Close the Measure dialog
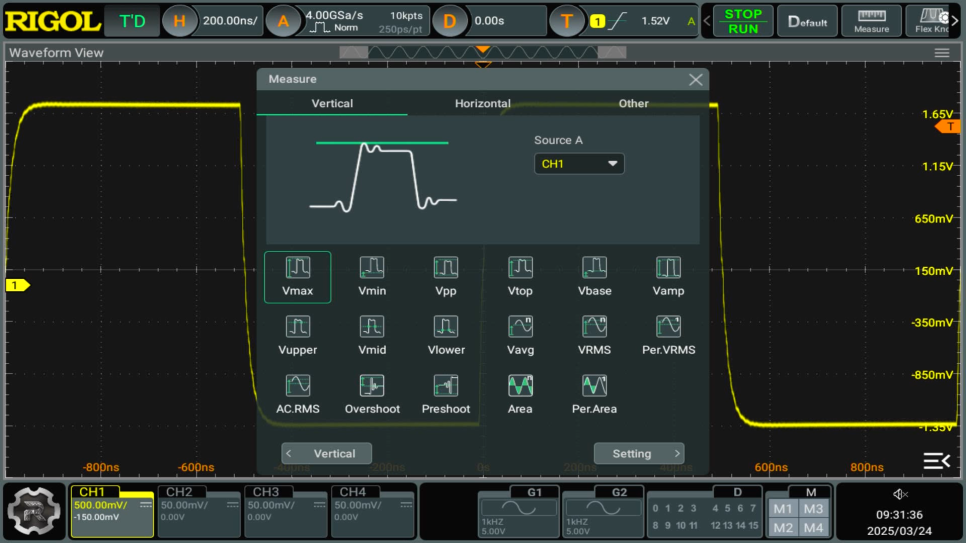Screen dimensions: 966x543 696,80
